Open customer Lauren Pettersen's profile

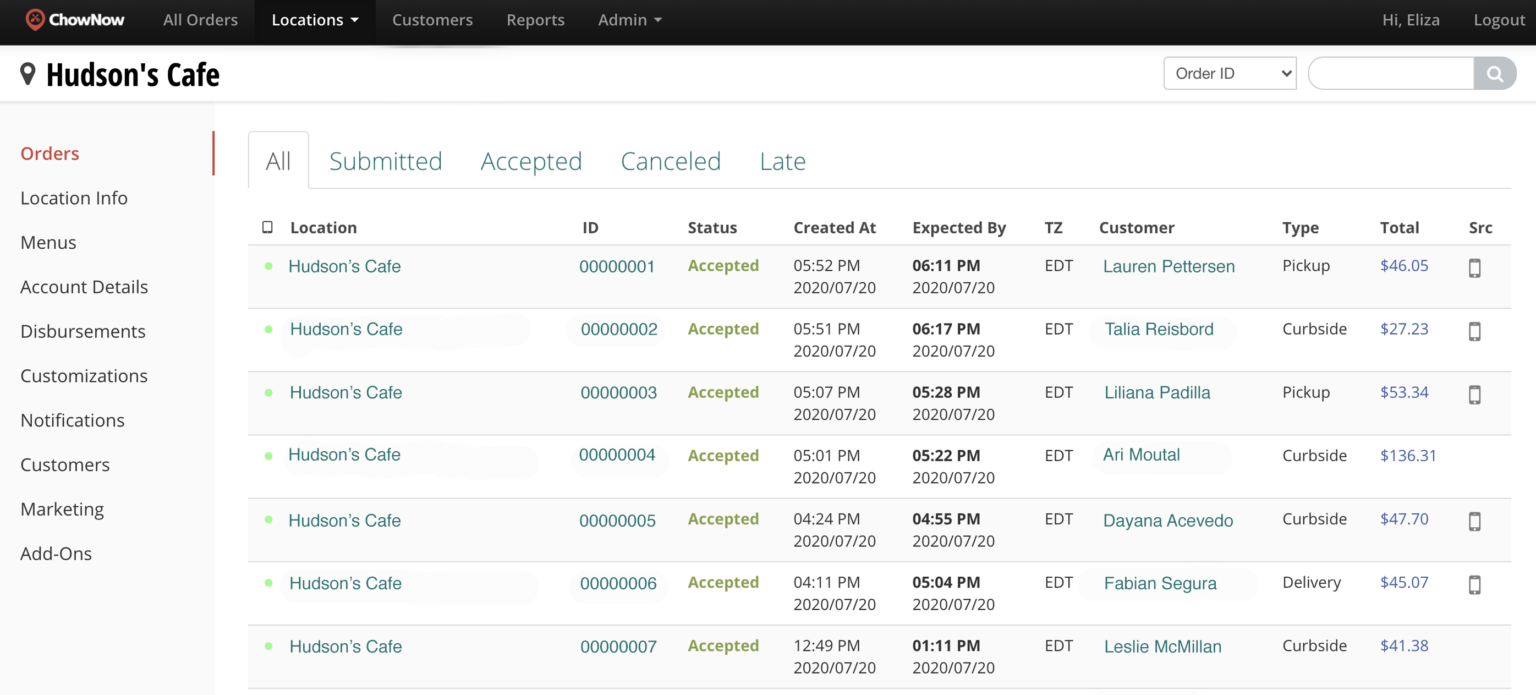pyautogui.click(x=1168, y=267)
